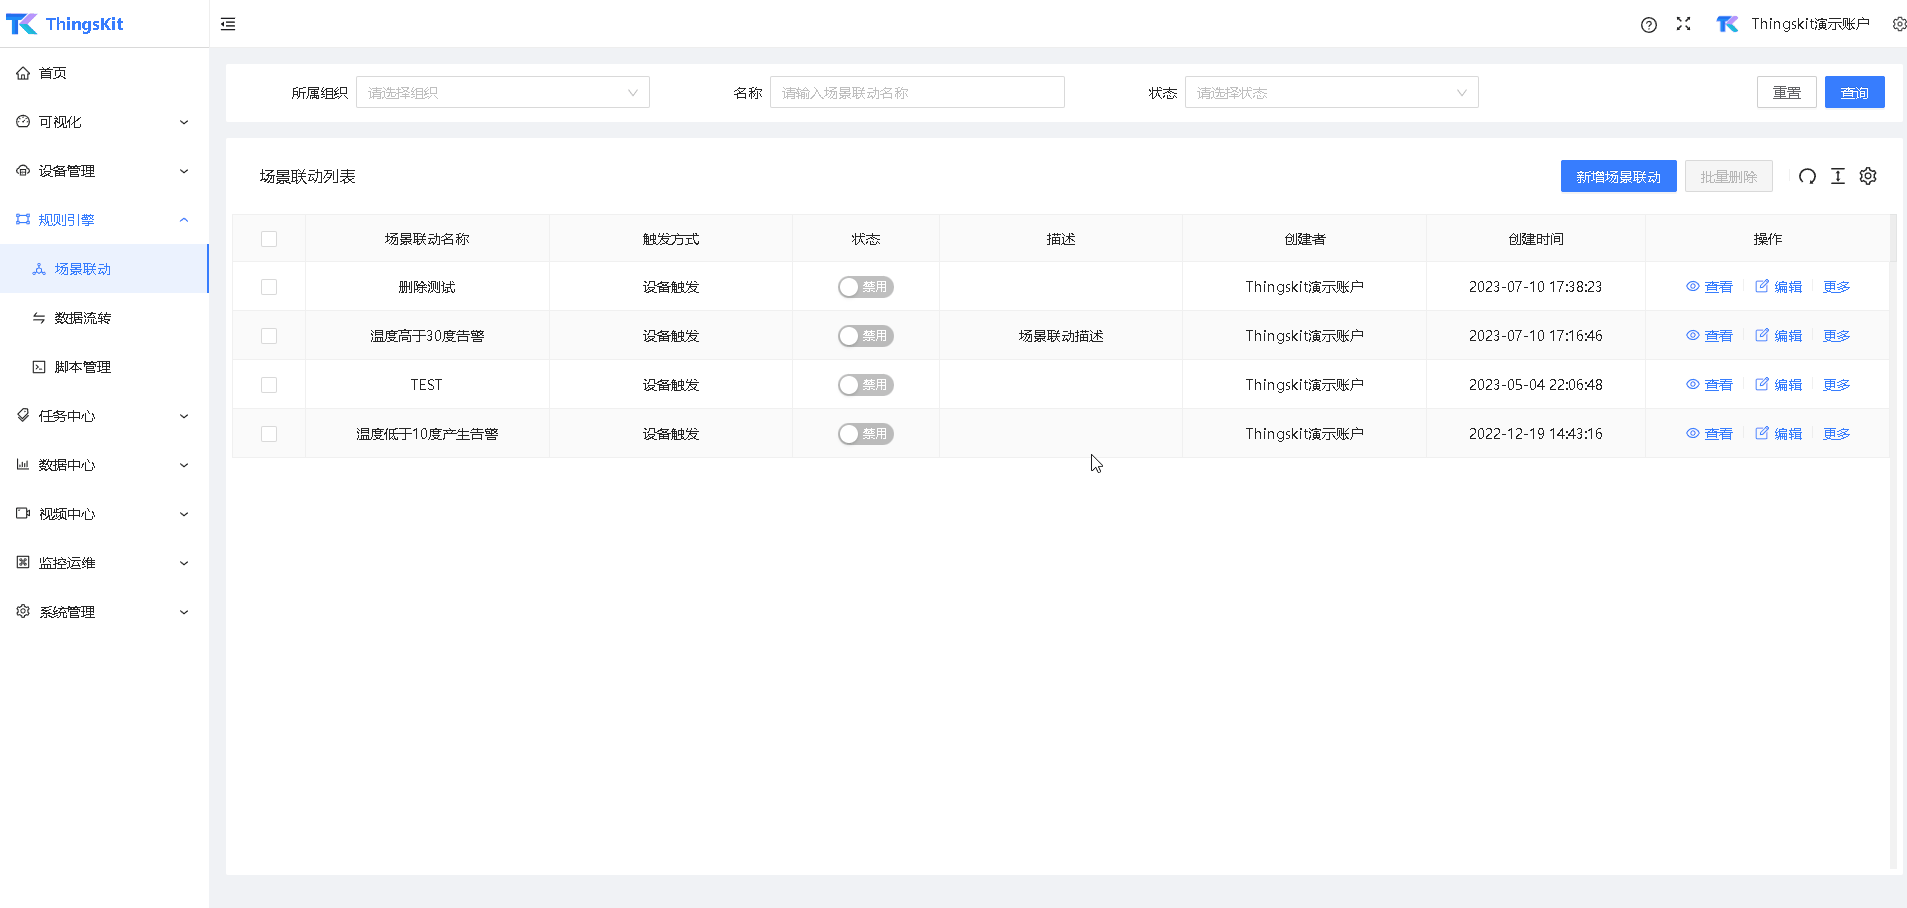This screenshot has height=908, width=1907.
Task: Click the ThingsKit logo icon
Action: [21, 24]
